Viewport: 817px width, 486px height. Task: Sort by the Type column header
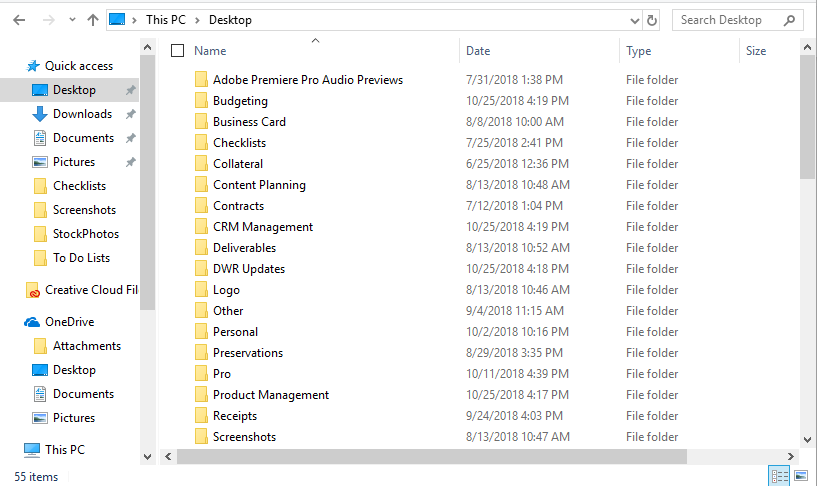(639, 51)
